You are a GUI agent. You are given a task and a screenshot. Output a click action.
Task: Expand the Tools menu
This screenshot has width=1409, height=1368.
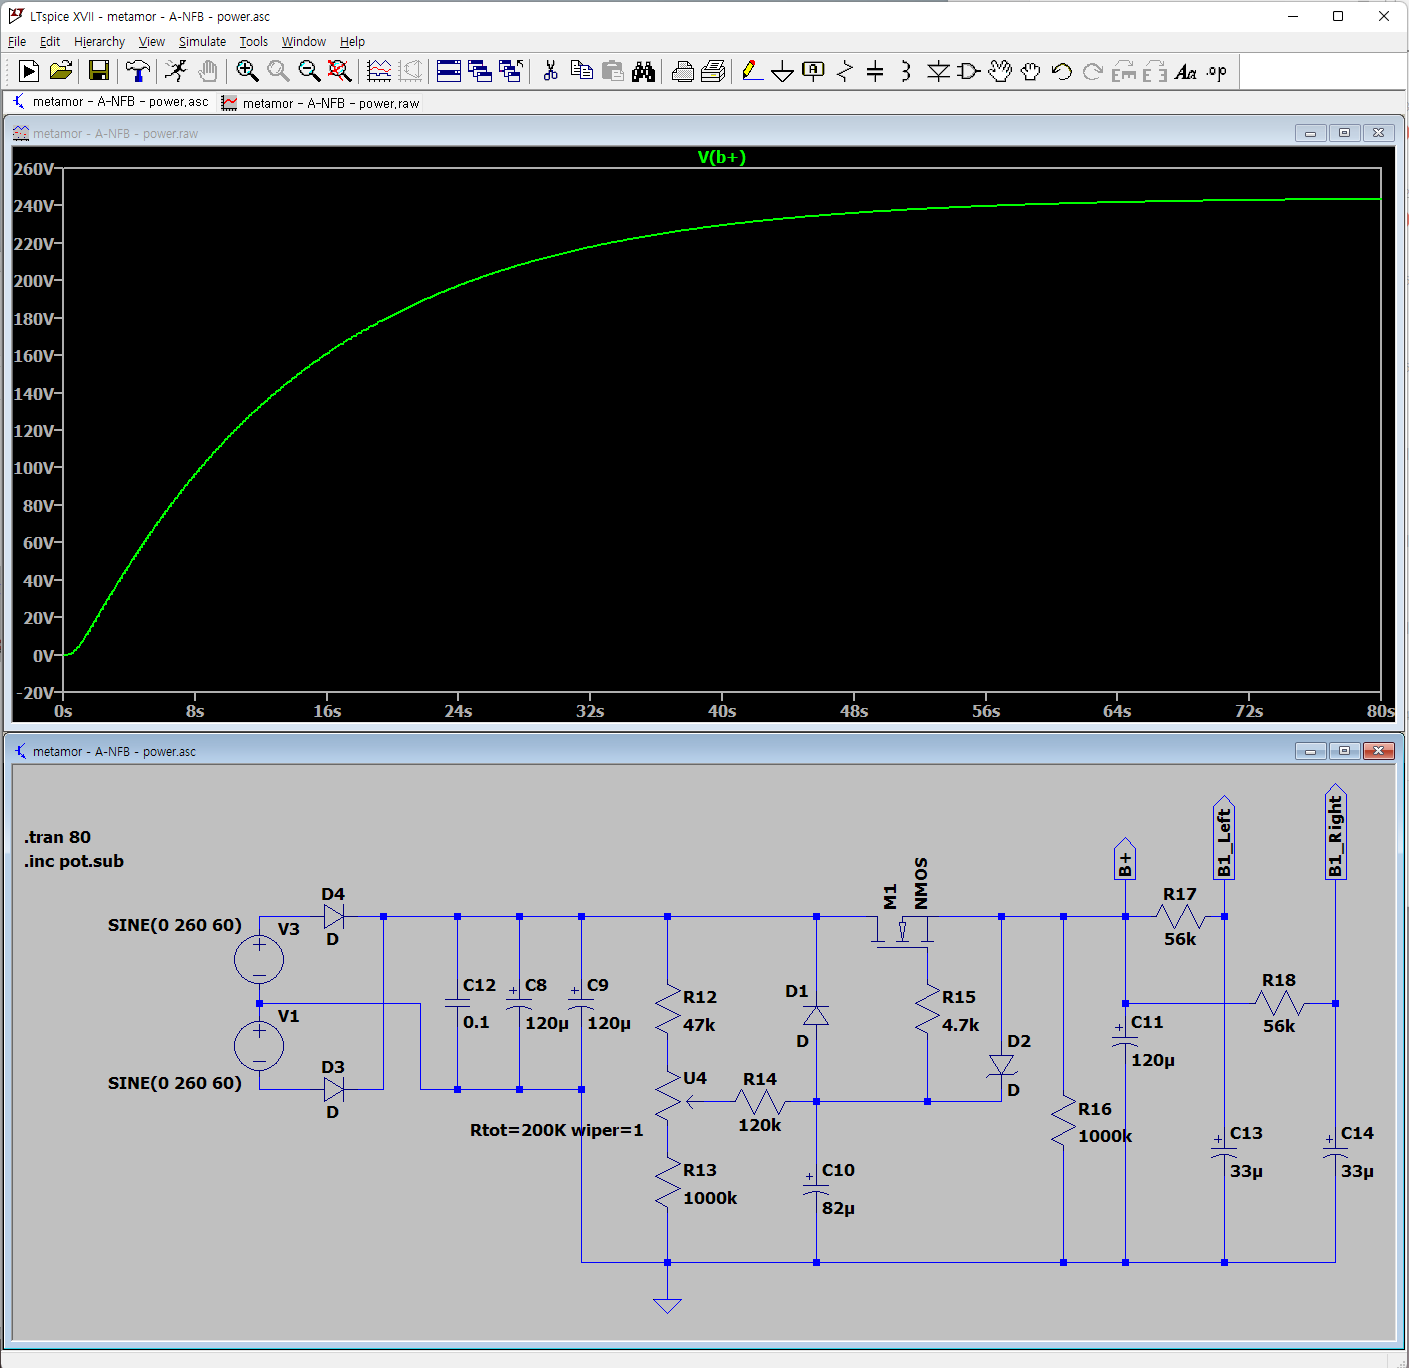(253, 42)
